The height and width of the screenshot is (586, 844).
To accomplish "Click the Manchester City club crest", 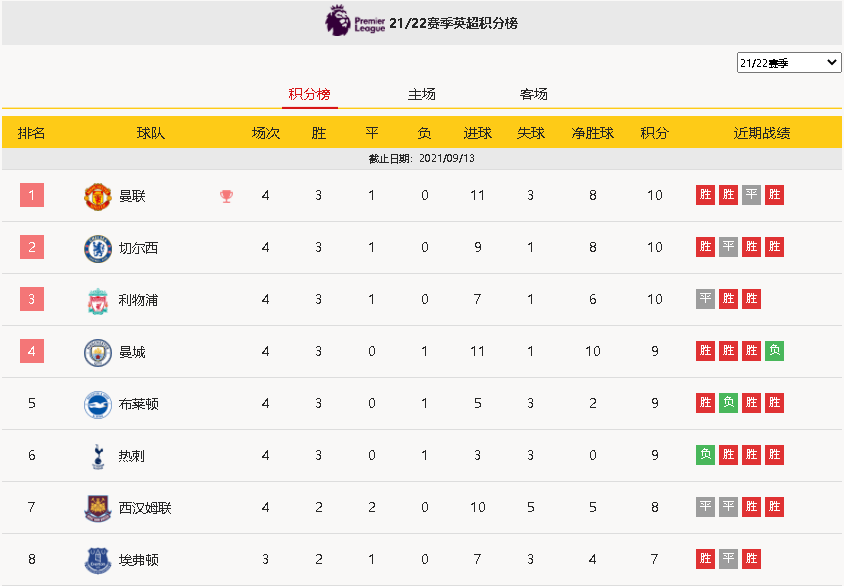I will pyautogui.click(x=98, y=352).
